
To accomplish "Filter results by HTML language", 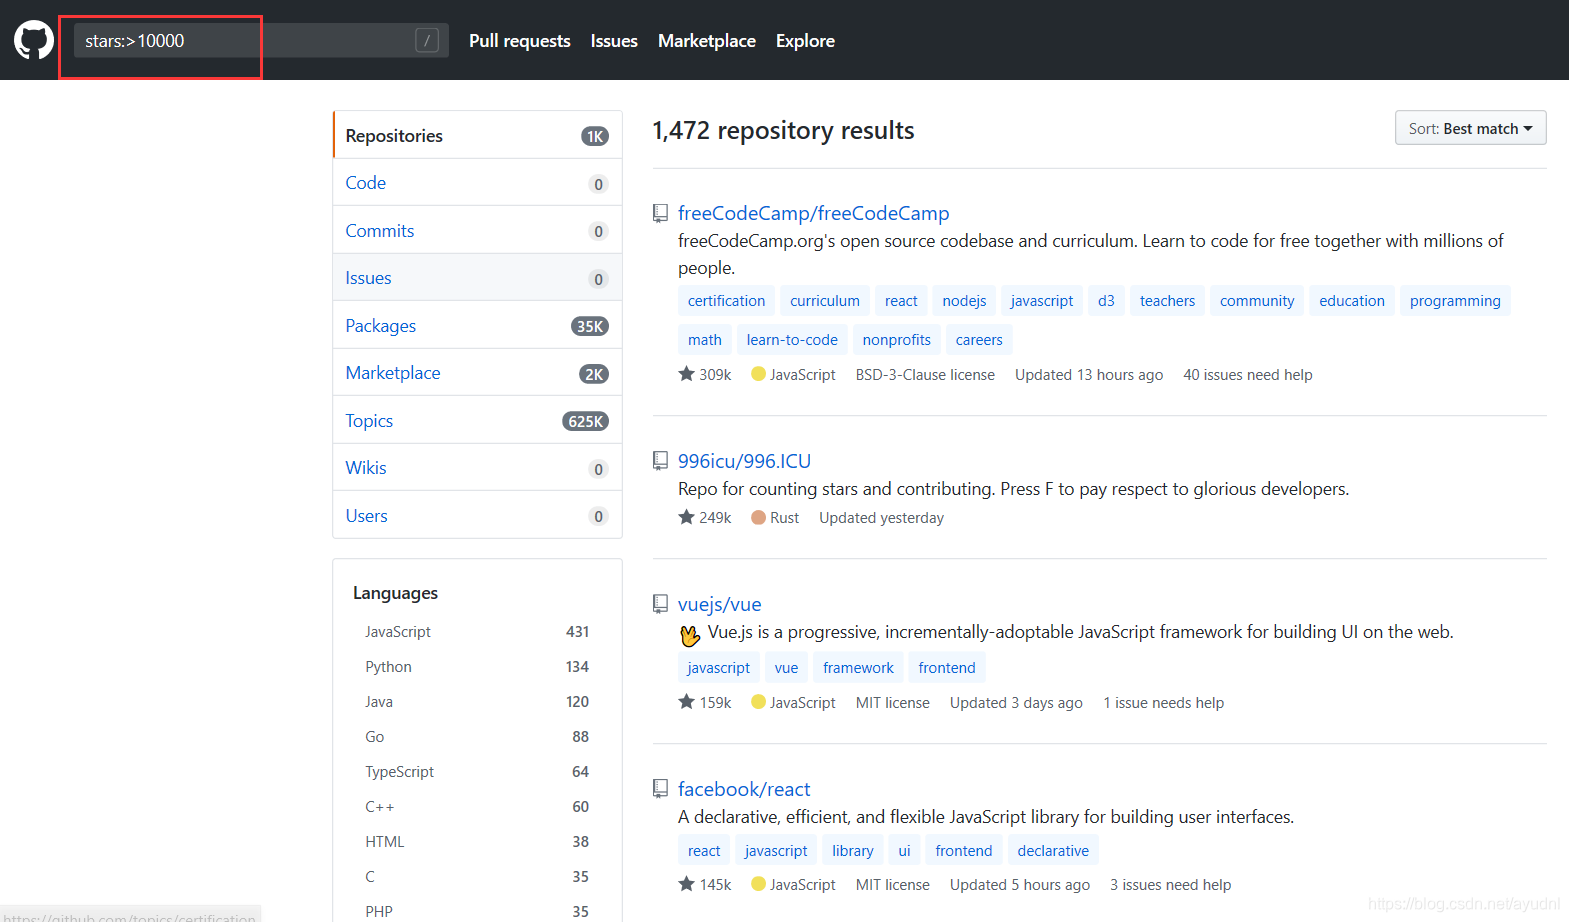I will pyautogui.click(x=477, y=842).
